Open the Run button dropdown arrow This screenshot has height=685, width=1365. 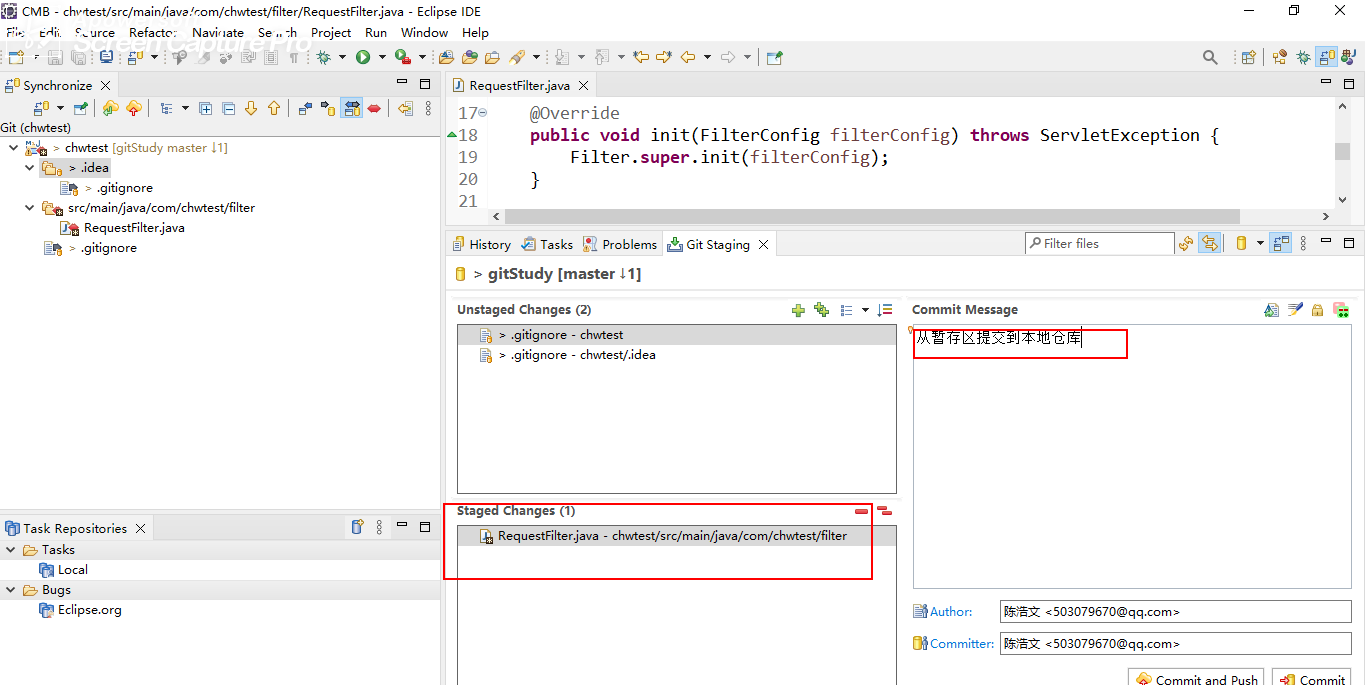tap(380, 57)
